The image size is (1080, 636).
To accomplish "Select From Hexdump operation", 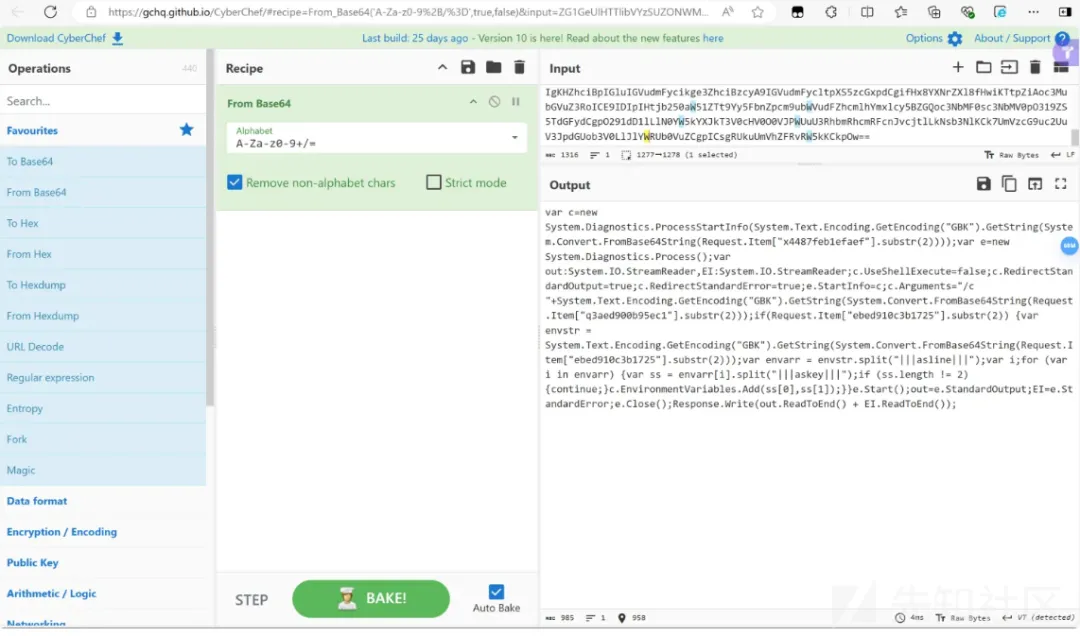I will click(103, 316).
